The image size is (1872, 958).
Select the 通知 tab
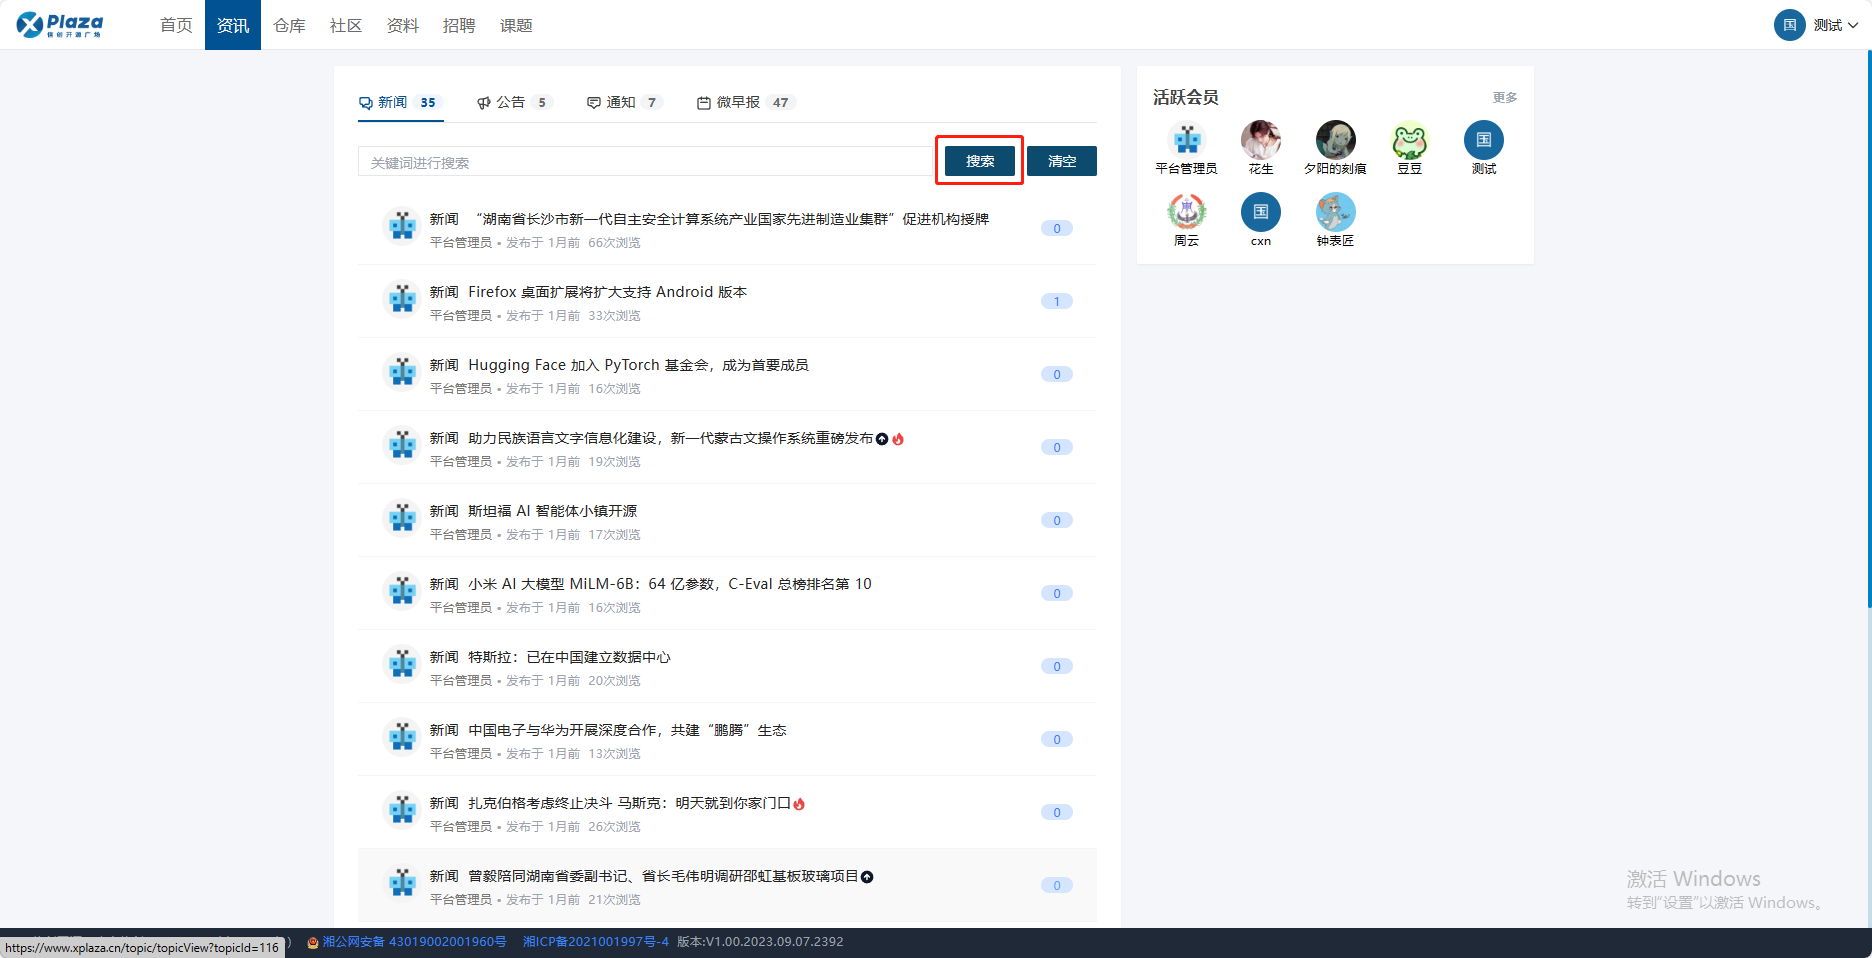pyautogui.click(x=622, y=102)
